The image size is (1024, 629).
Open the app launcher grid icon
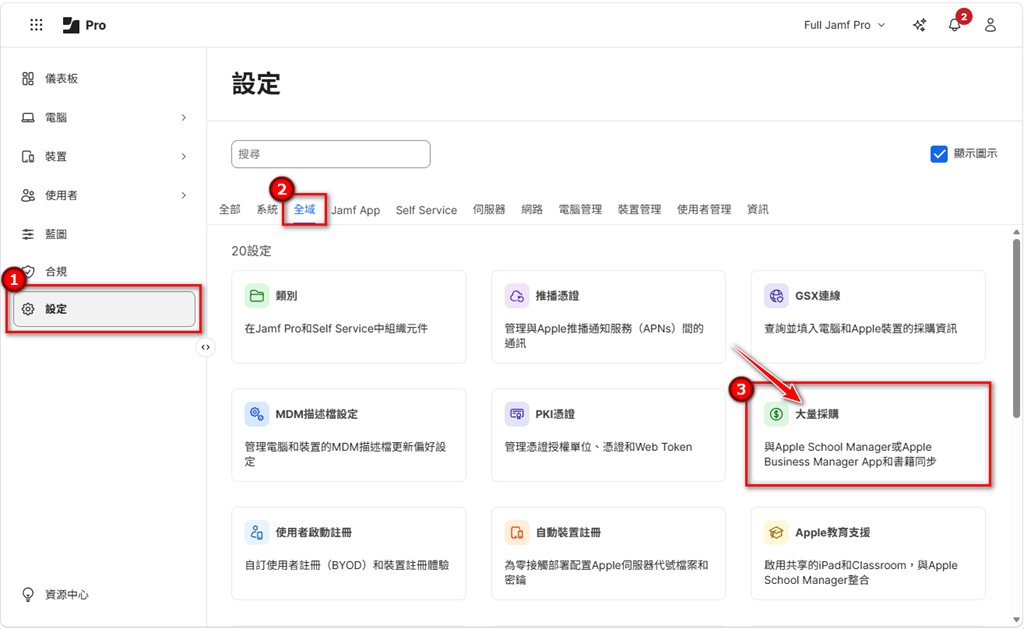pyautogui.click(x=36, y=25)
